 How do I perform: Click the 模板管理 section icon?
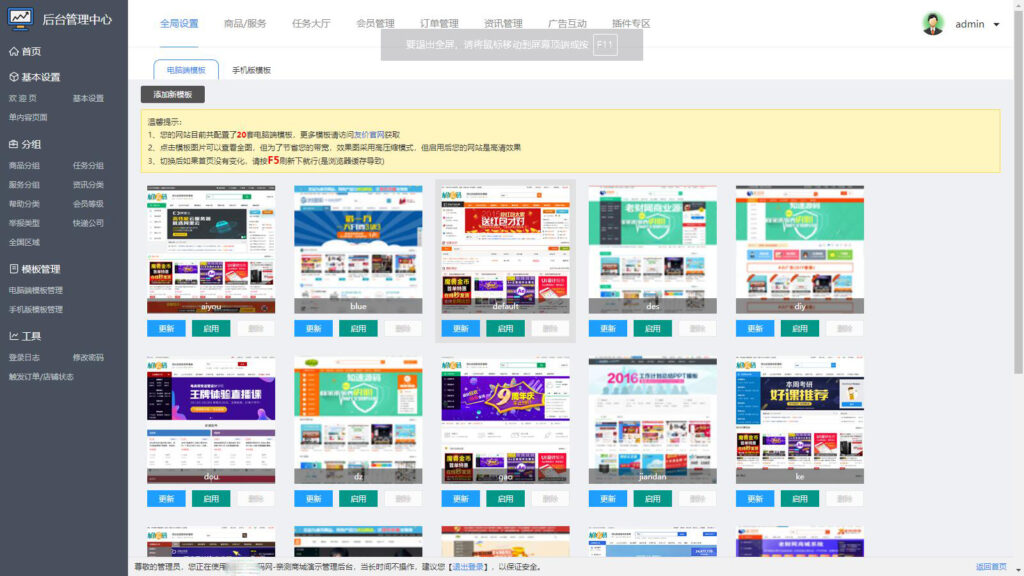(14, 266)
